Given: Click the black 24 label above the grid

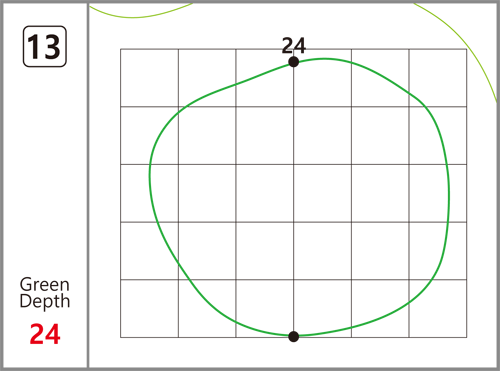Looking at the screenshot, I should click(293, 46).
